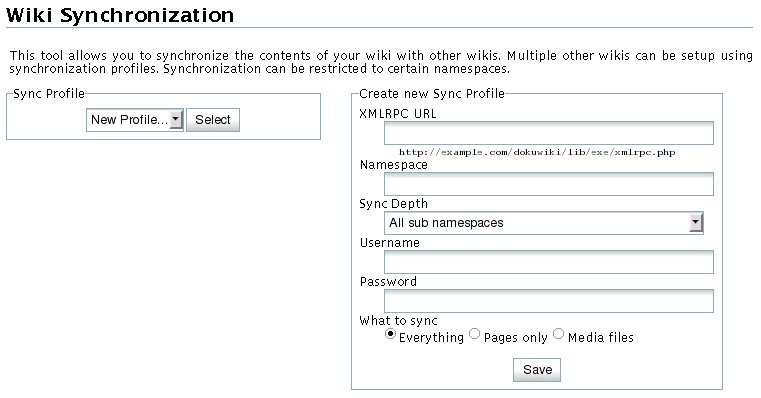Click the Sync Depth label text
This screenshot has height=398, width=761.
tap(394, 204)
